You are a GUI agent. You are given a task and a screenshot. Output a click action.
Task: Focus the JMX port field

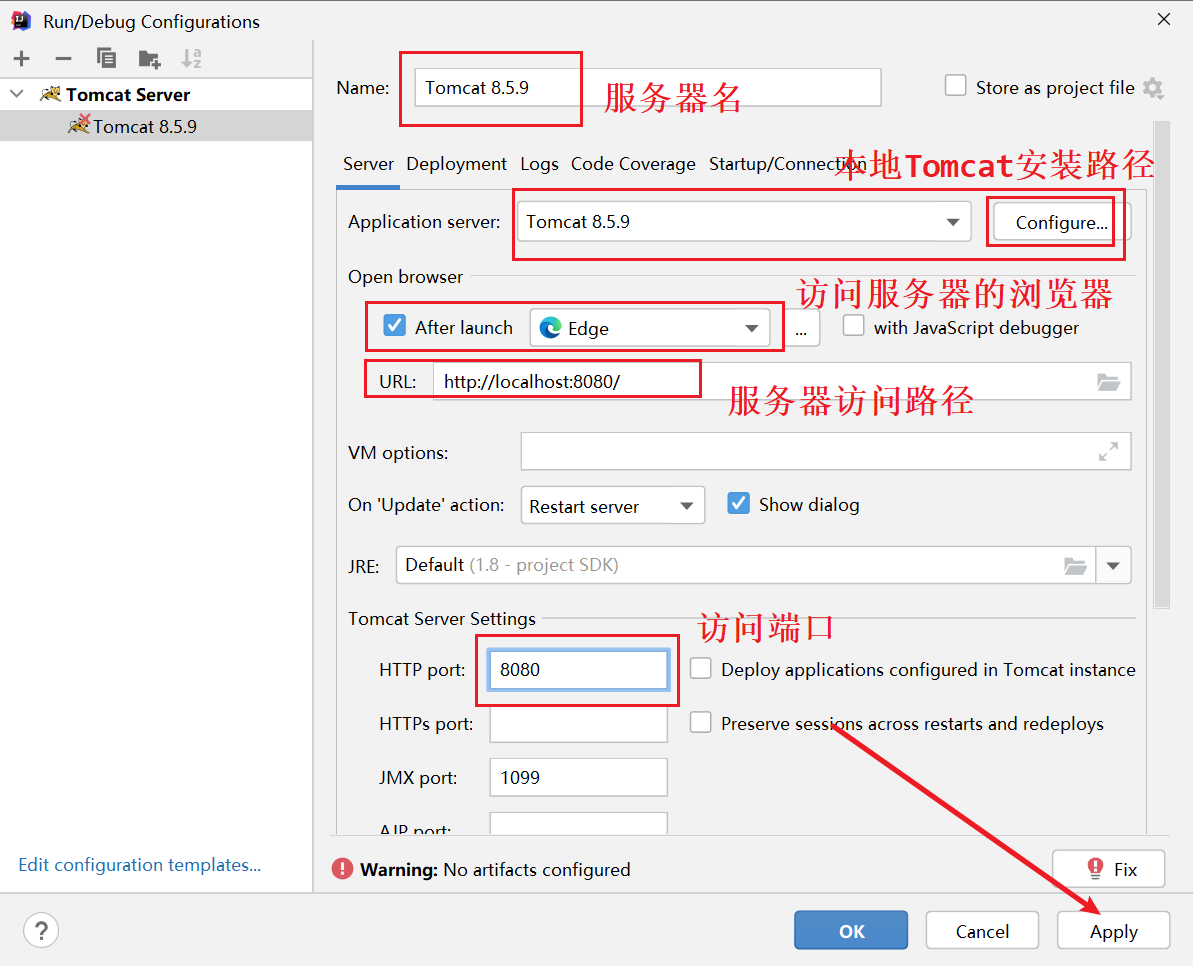click(x=578, y=777)
